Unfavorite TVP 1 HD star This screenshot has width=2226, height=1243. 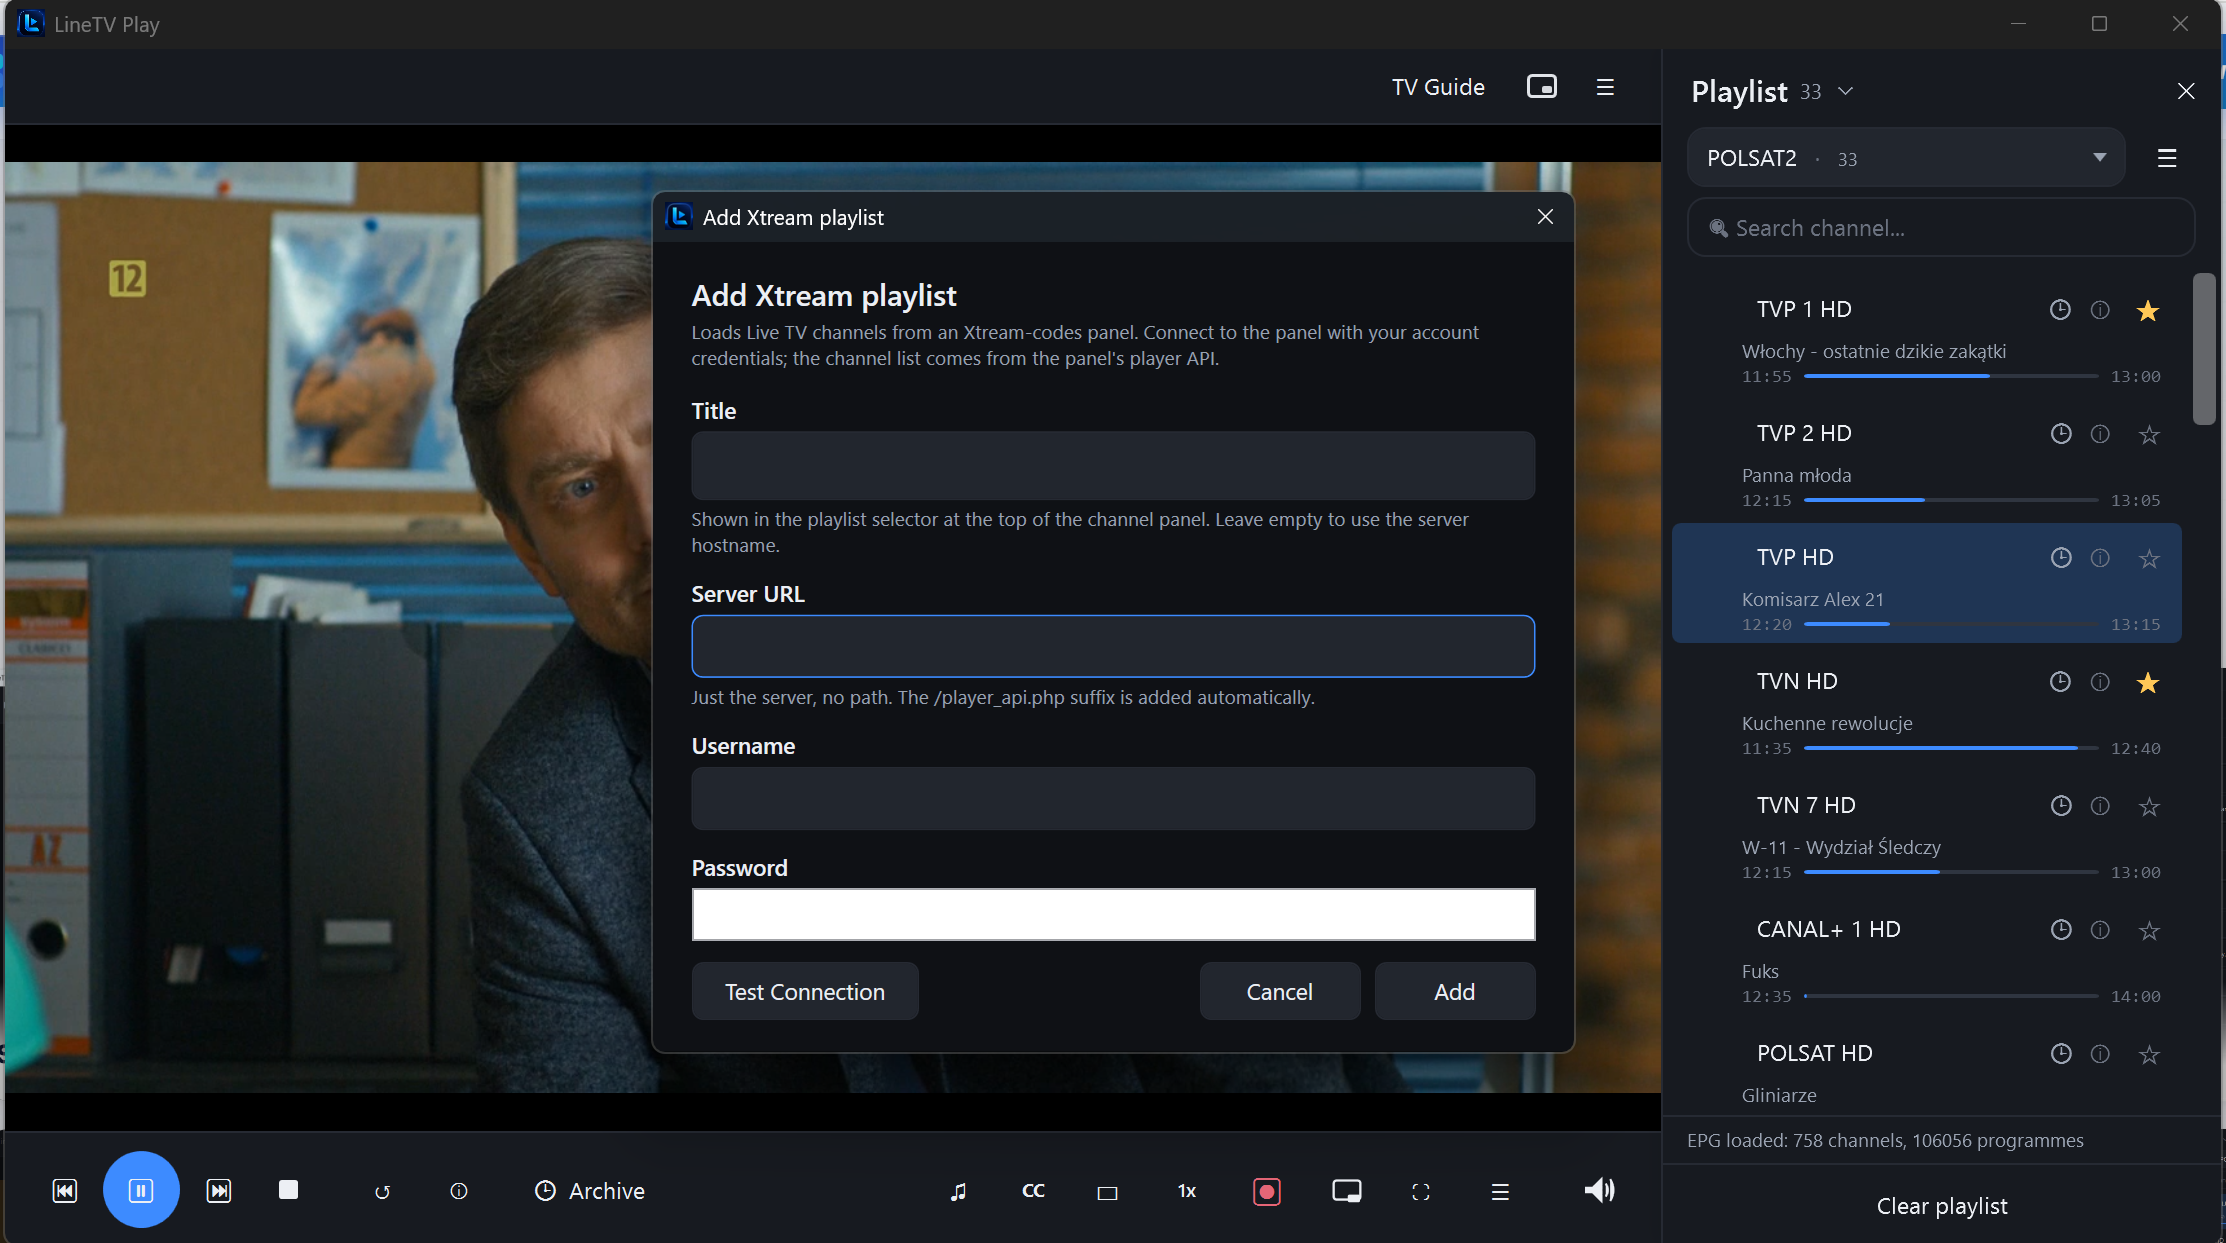pyautogui.click(x=2148, y=311)
